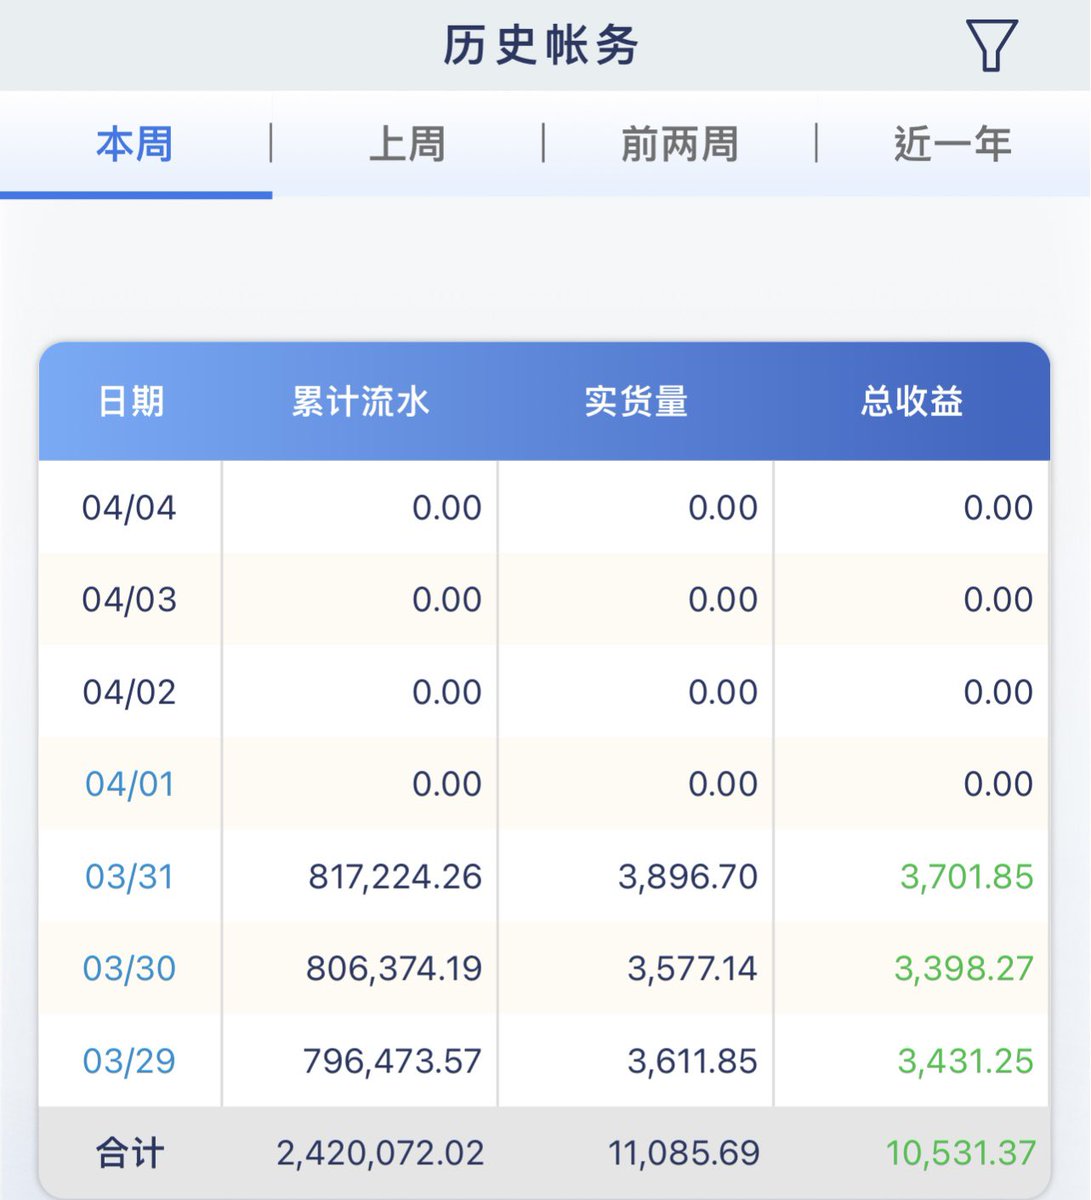Screen dimensions: 1091x1200
Task: Click the 历史帐务 page title
Action: click(541, 45)
